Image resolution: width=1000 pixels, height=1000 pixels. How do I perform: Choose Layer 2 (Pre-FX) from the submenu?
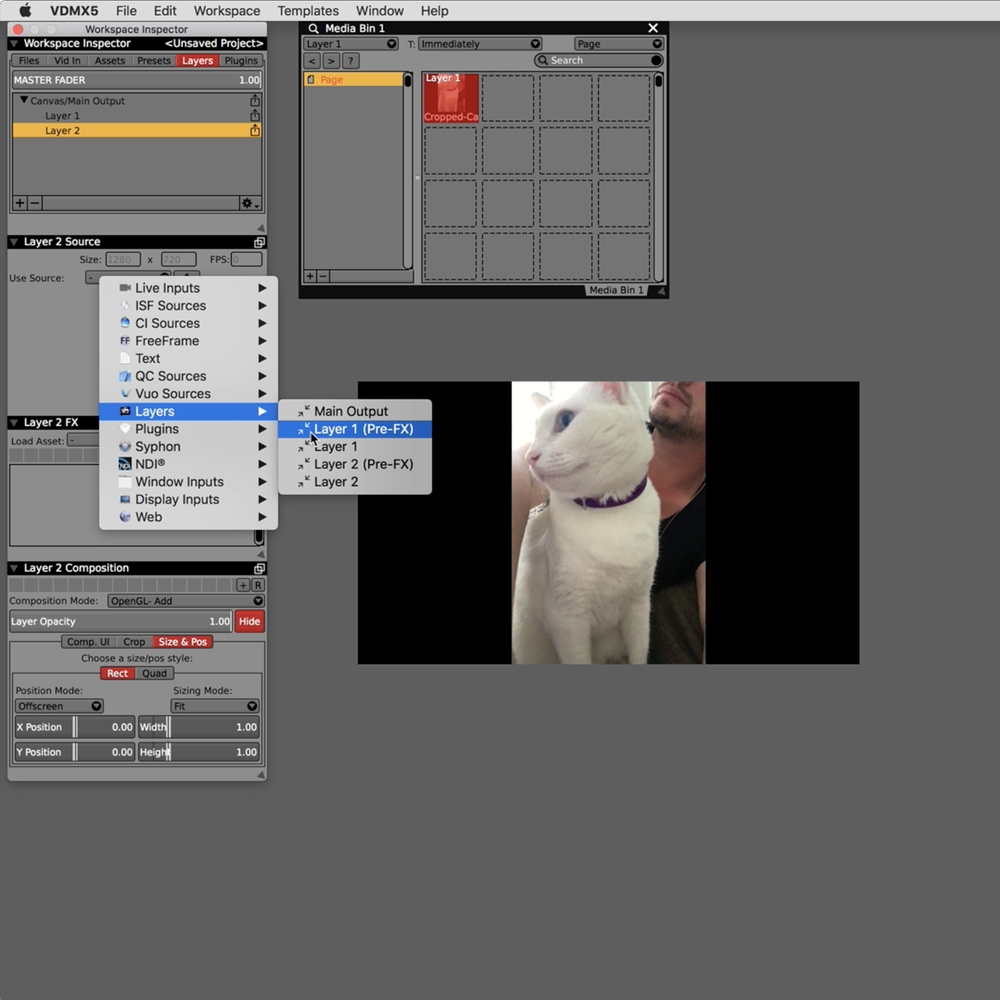tap(355, 464)
